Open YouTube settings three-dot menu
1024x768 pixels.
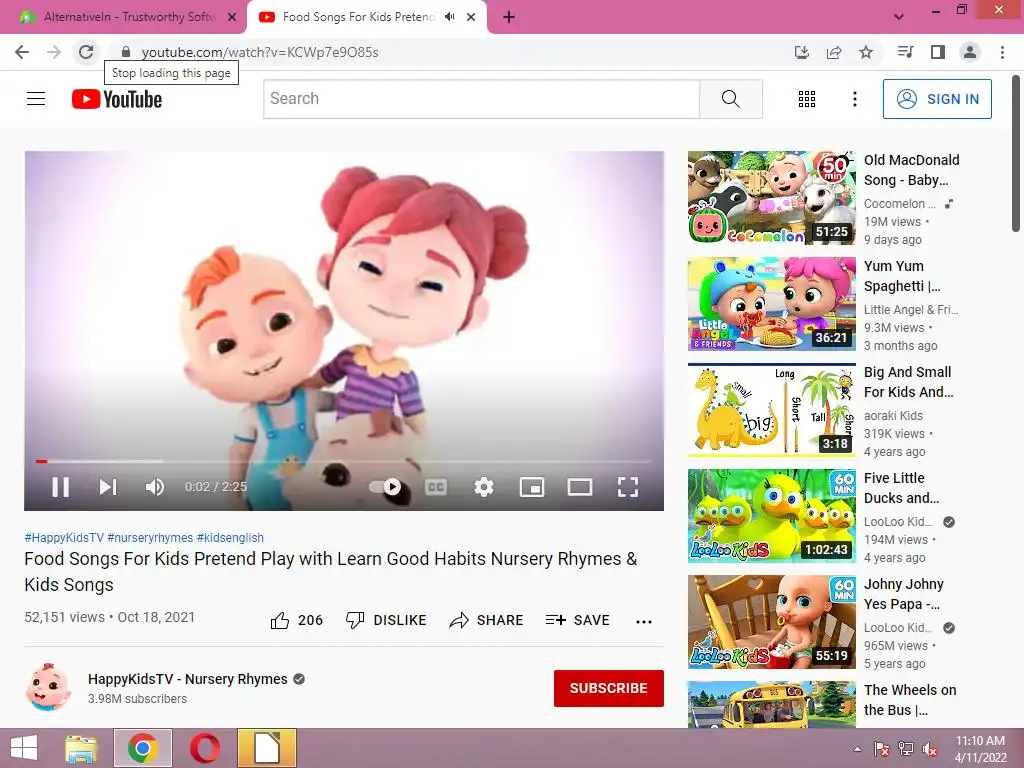click(855, 99)
